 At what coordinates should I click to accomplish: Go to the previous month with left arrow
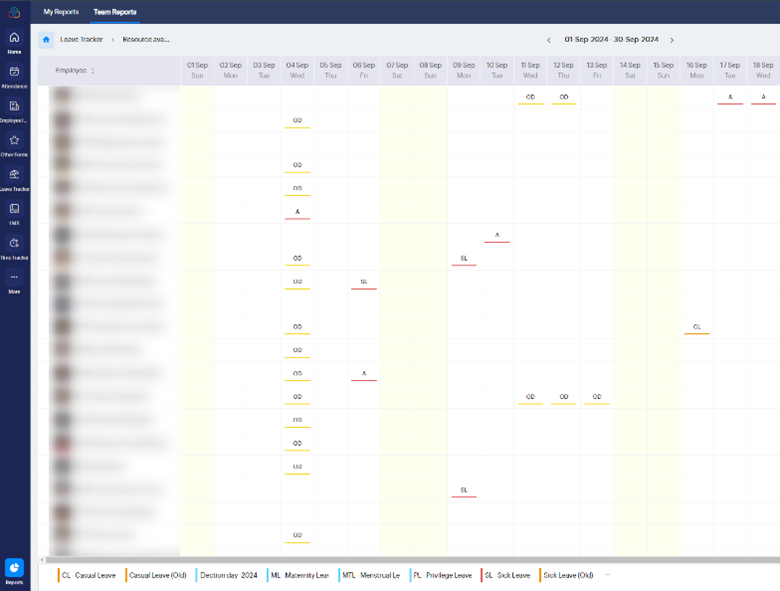548,40
